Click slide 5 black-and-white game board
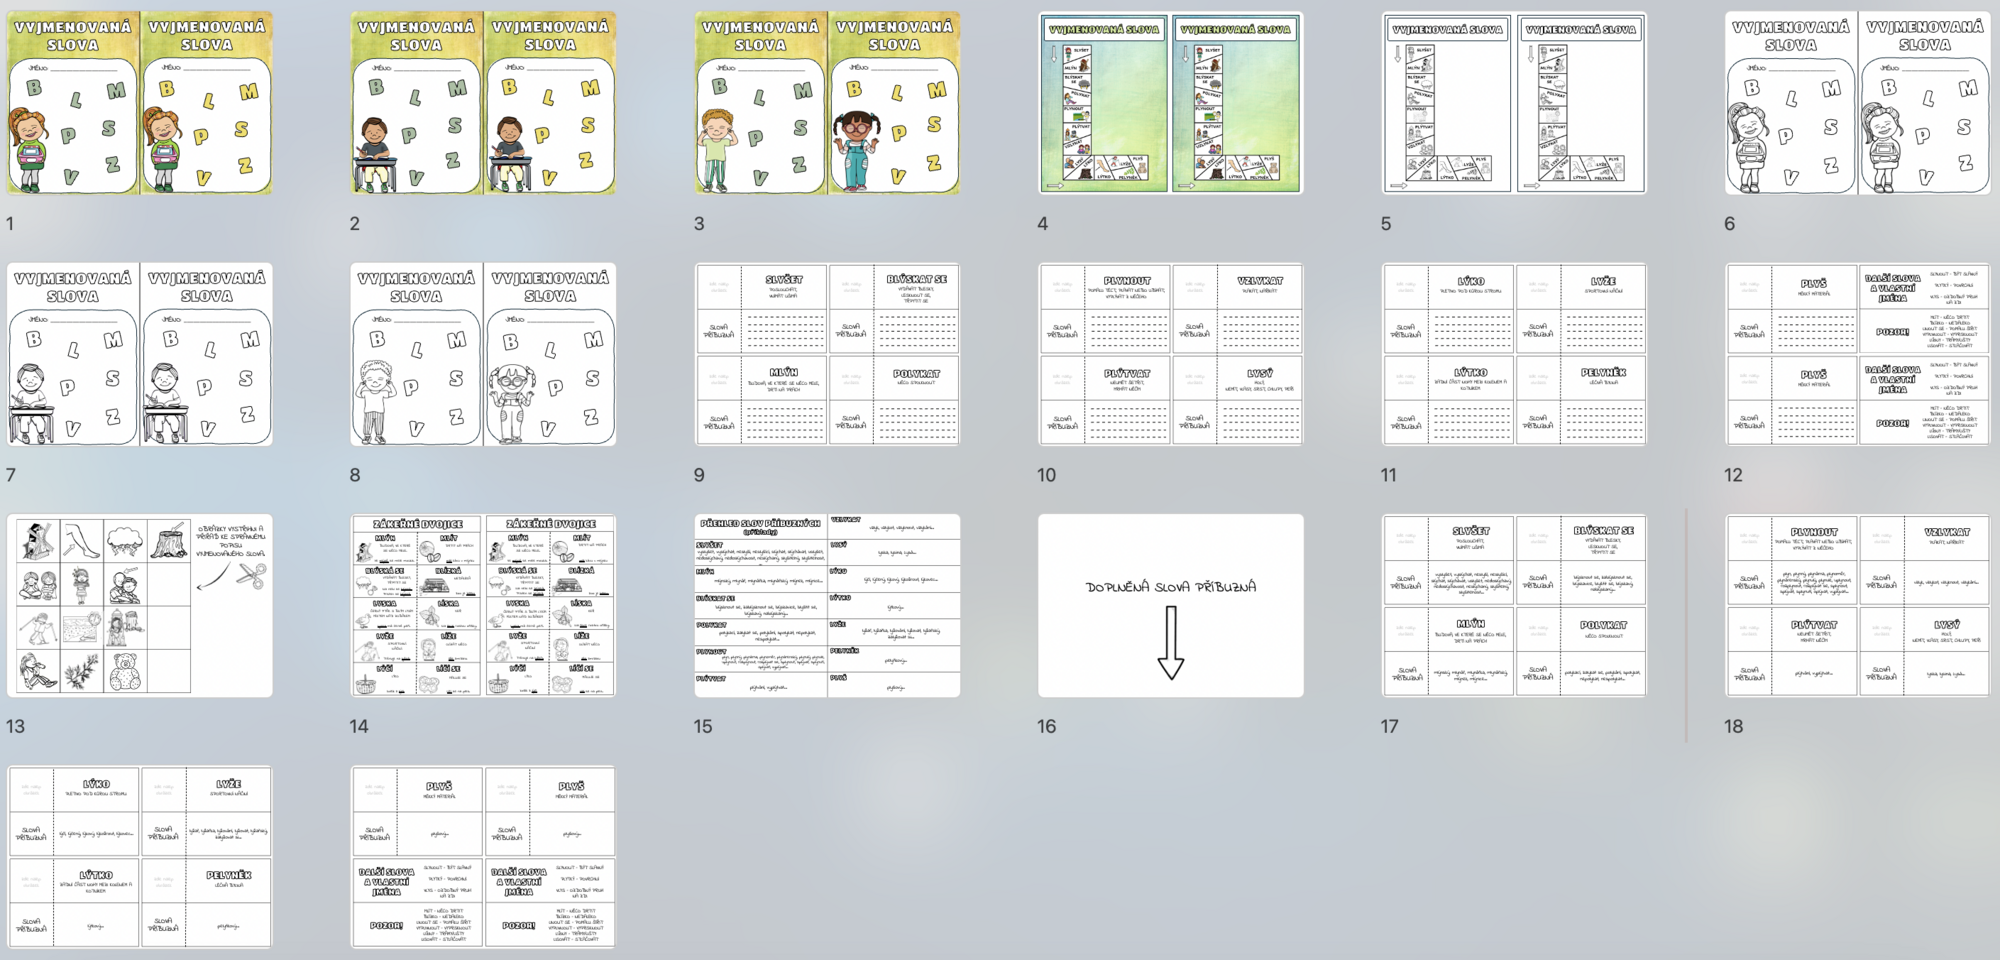This screenshot has width=2000, height=960. coord(1514,103)
